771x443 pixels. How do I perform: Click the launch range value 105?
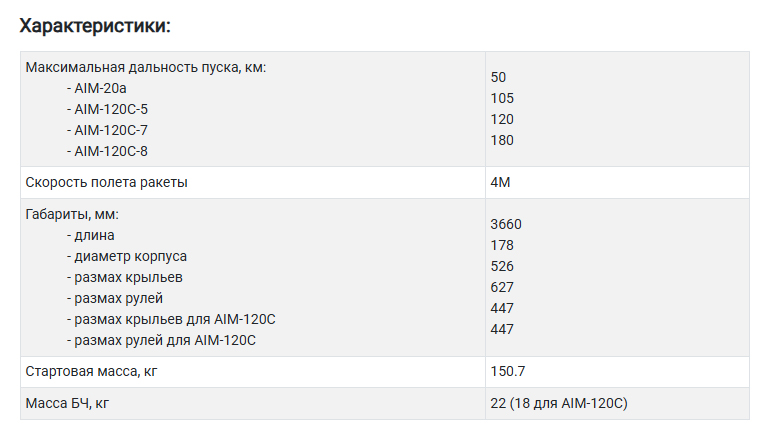[502, 98]
